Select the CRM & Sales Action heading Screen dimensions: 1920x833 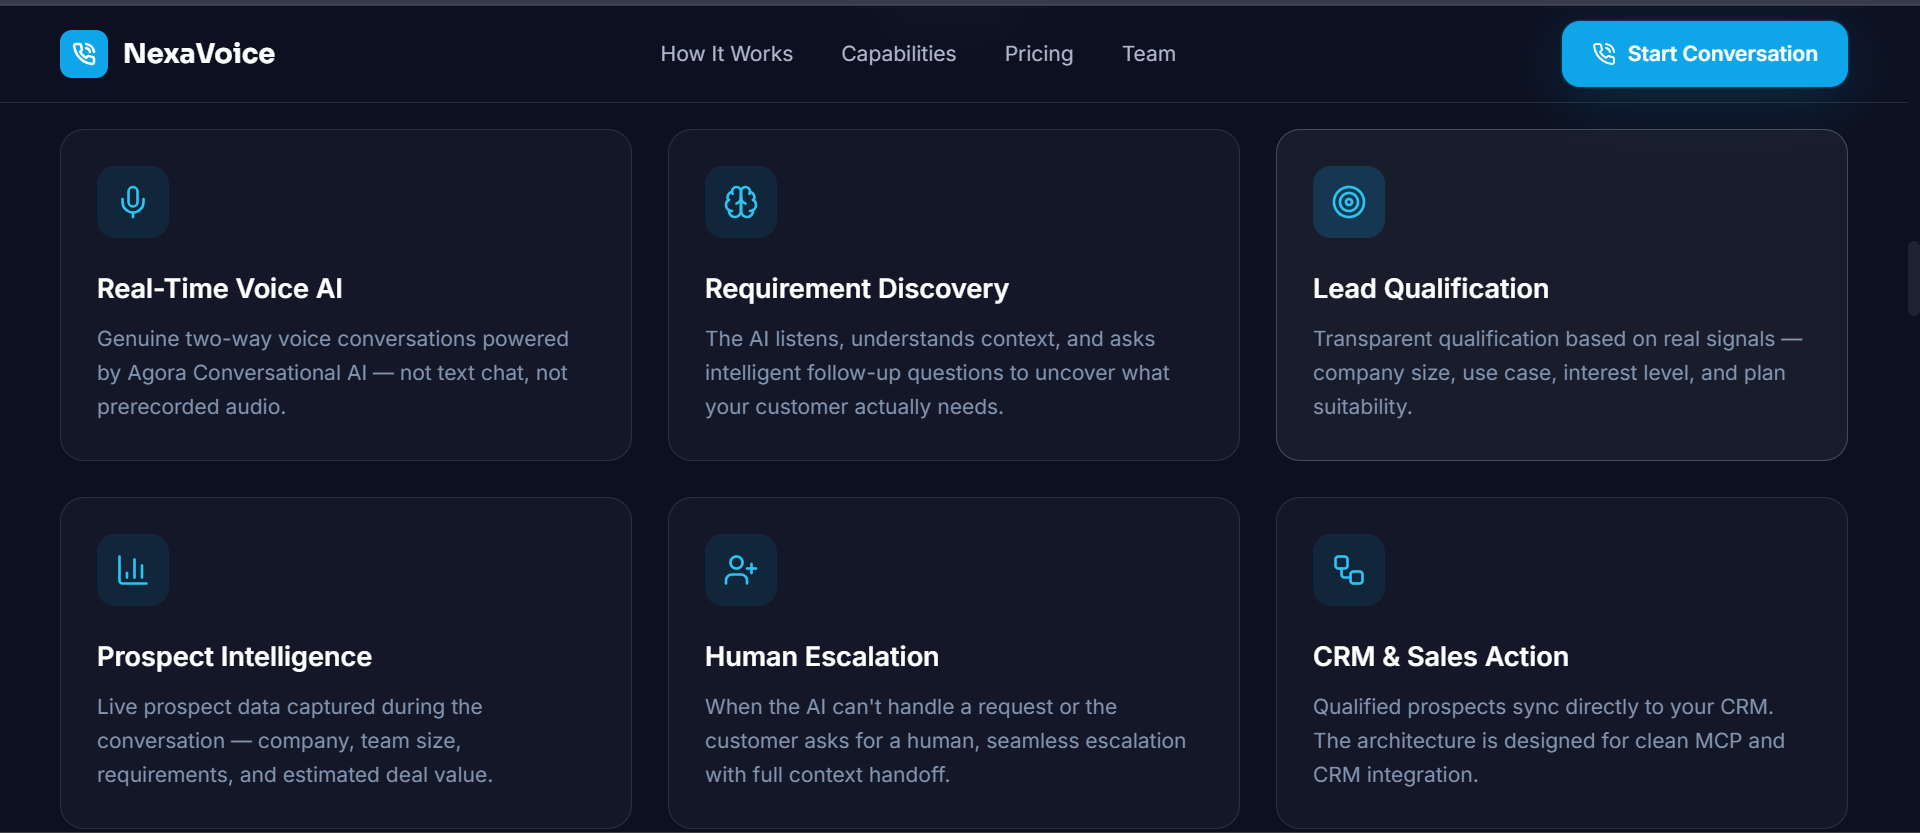point(1441,657)
